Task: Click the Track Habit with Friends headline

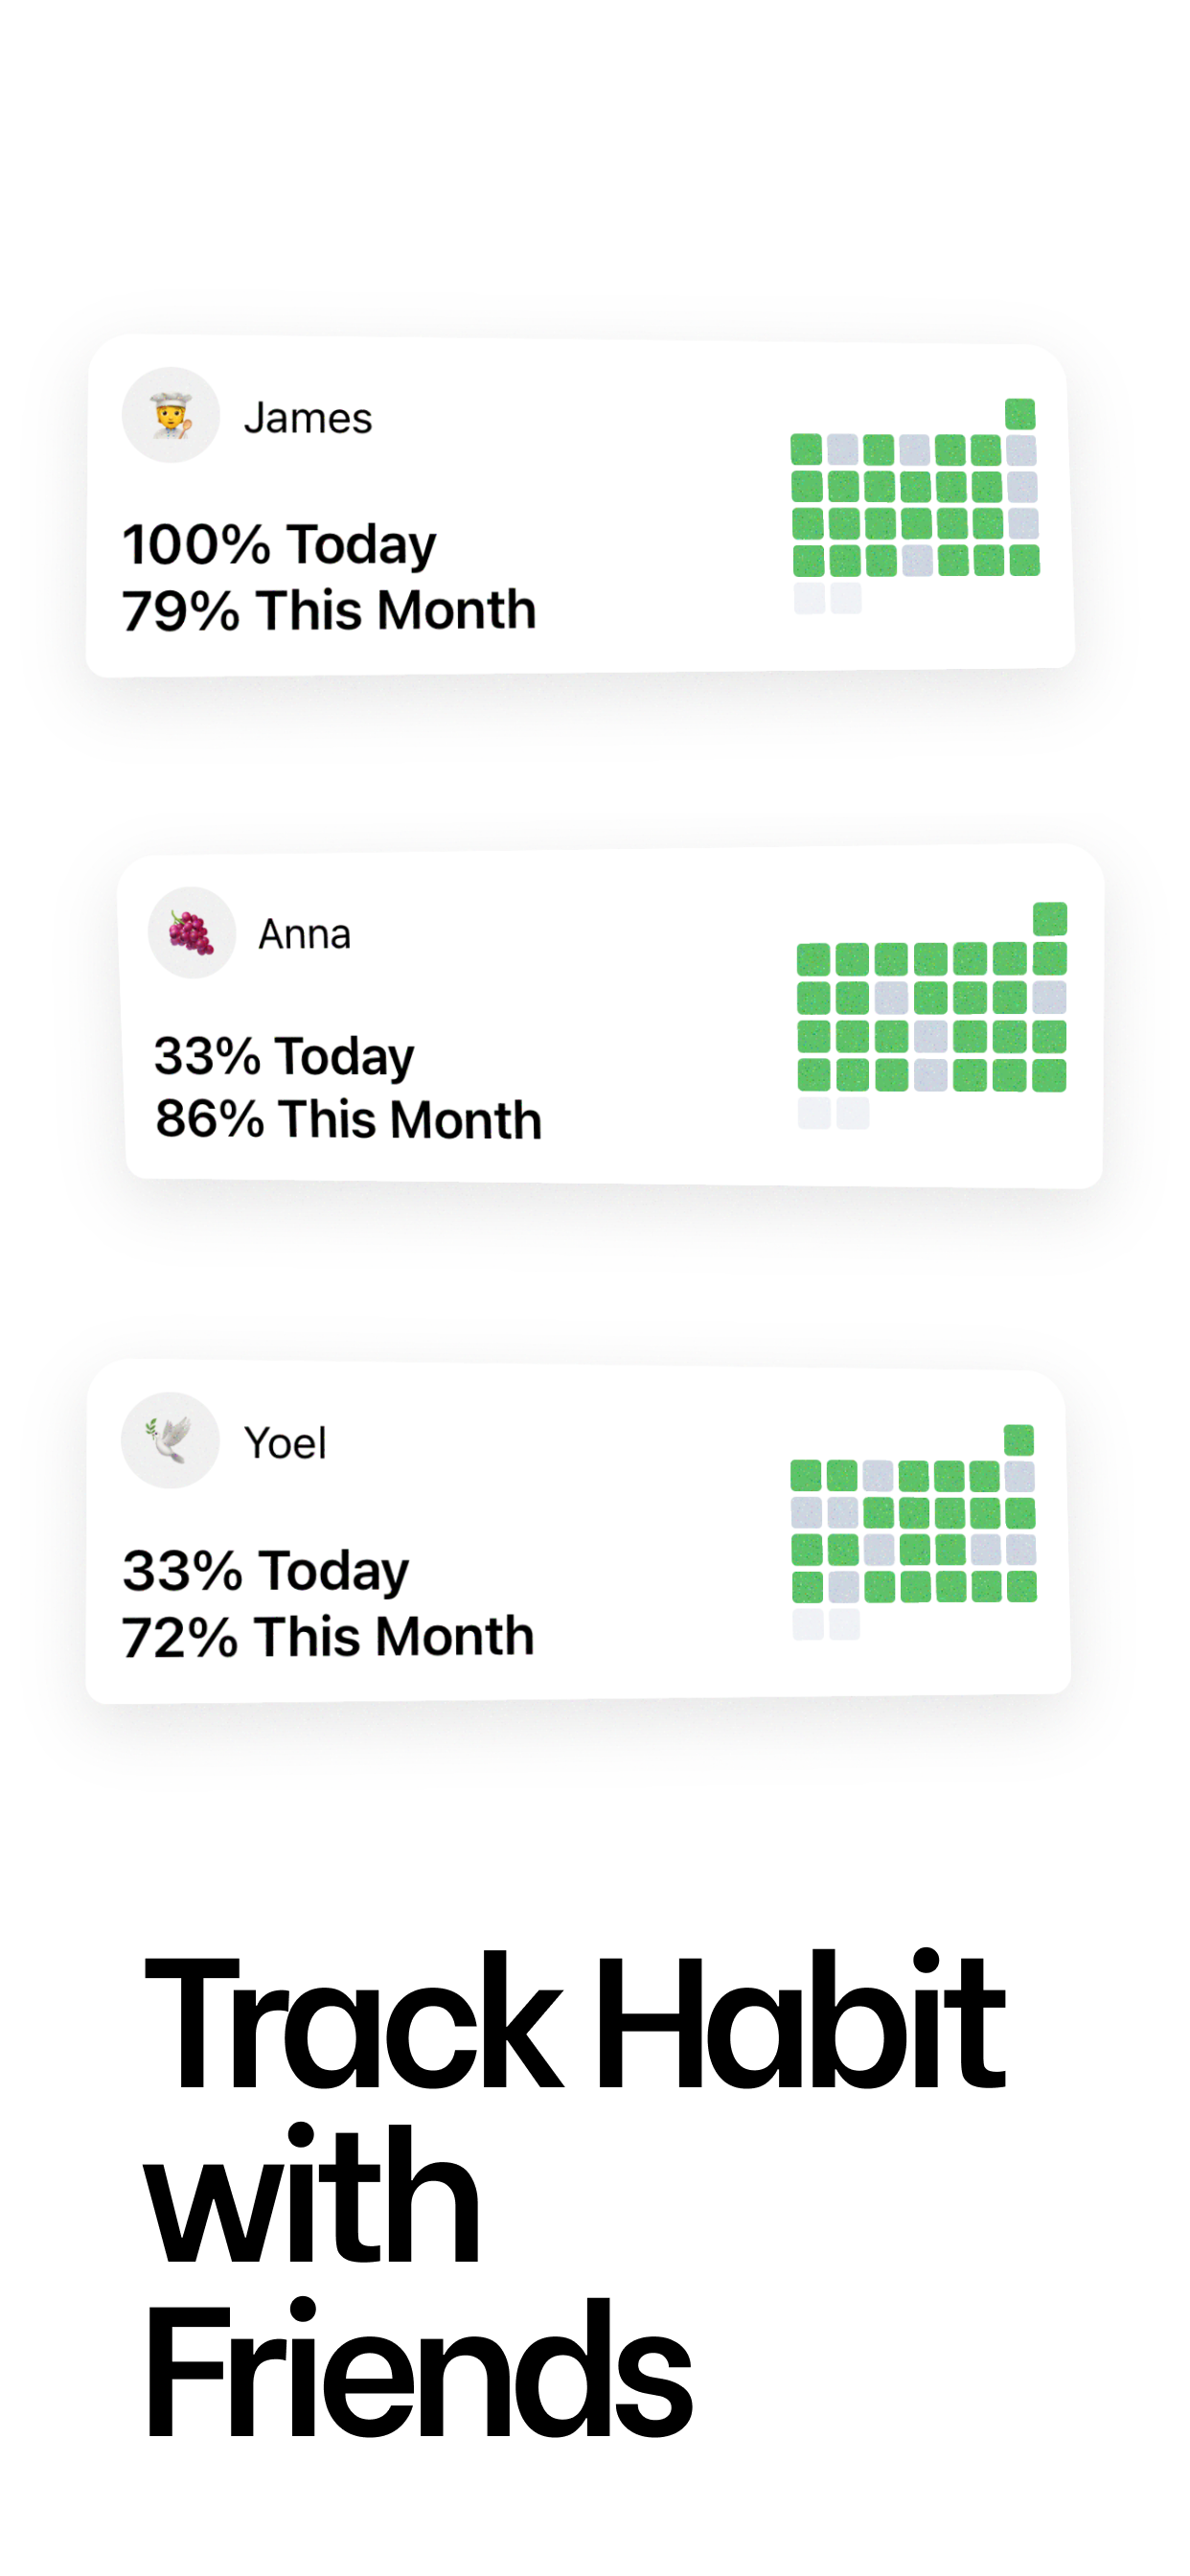Action: 575,2195
